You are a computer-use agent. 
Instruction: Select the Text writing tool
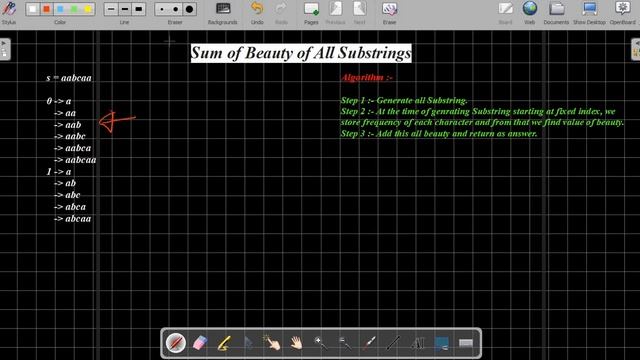(x=418, y=343)
